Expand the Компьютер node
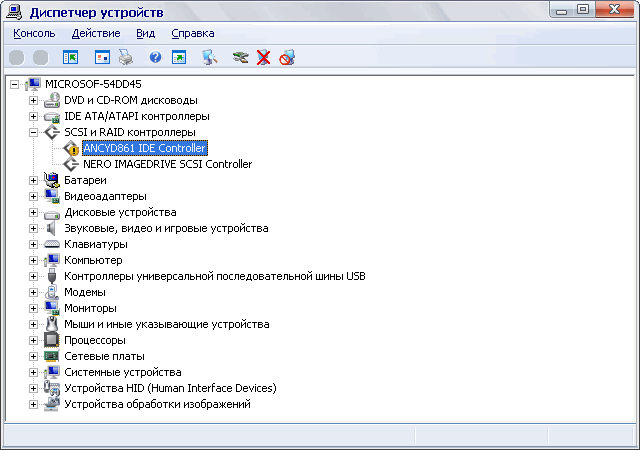Screen dimensions: 640x450 coord(33,260)
